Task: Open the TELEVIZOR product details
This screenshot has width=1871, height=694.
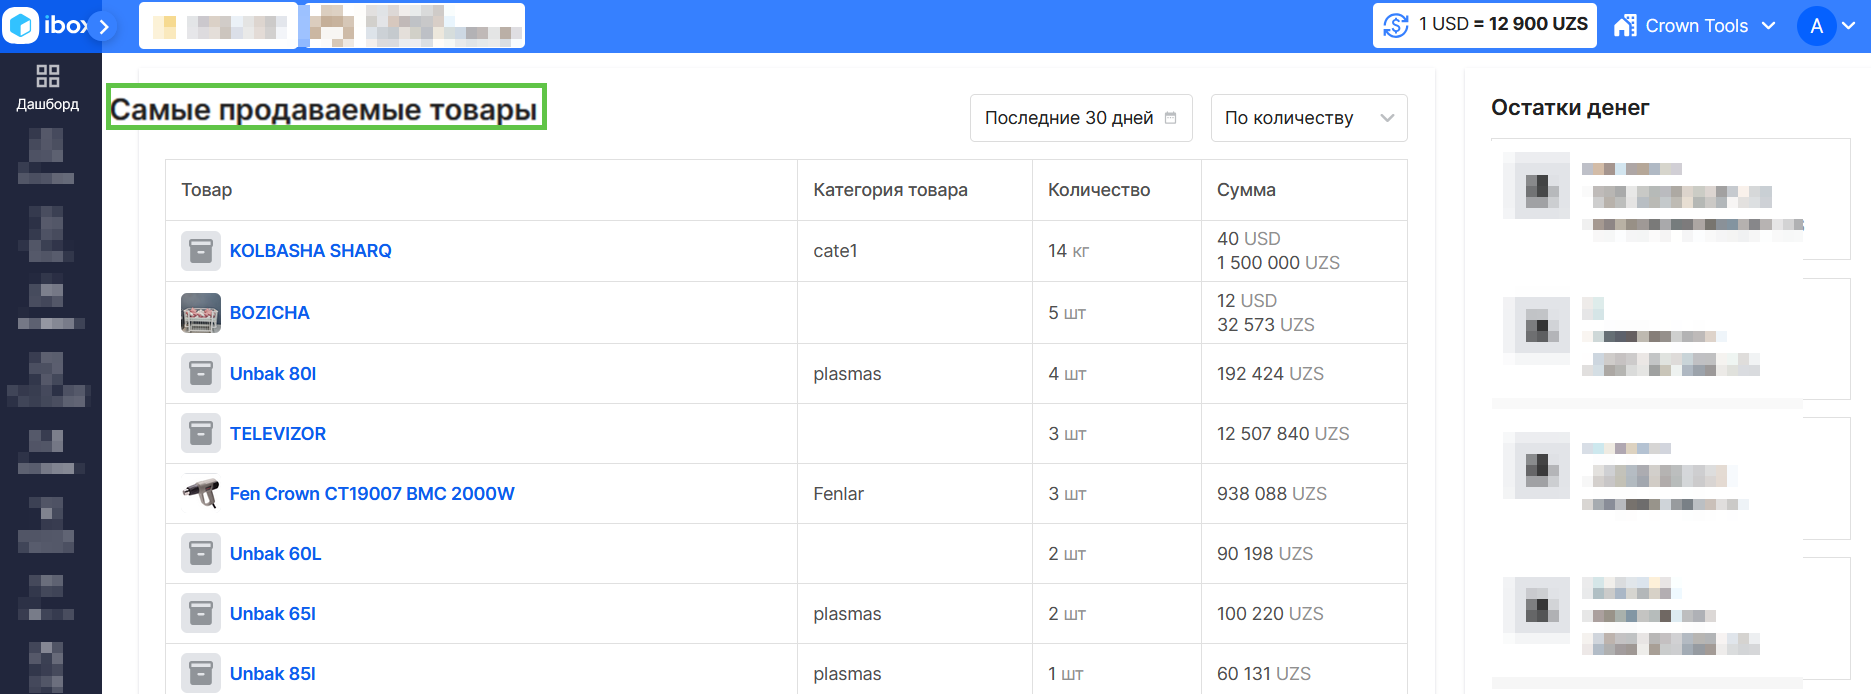Action: (277, 433)
